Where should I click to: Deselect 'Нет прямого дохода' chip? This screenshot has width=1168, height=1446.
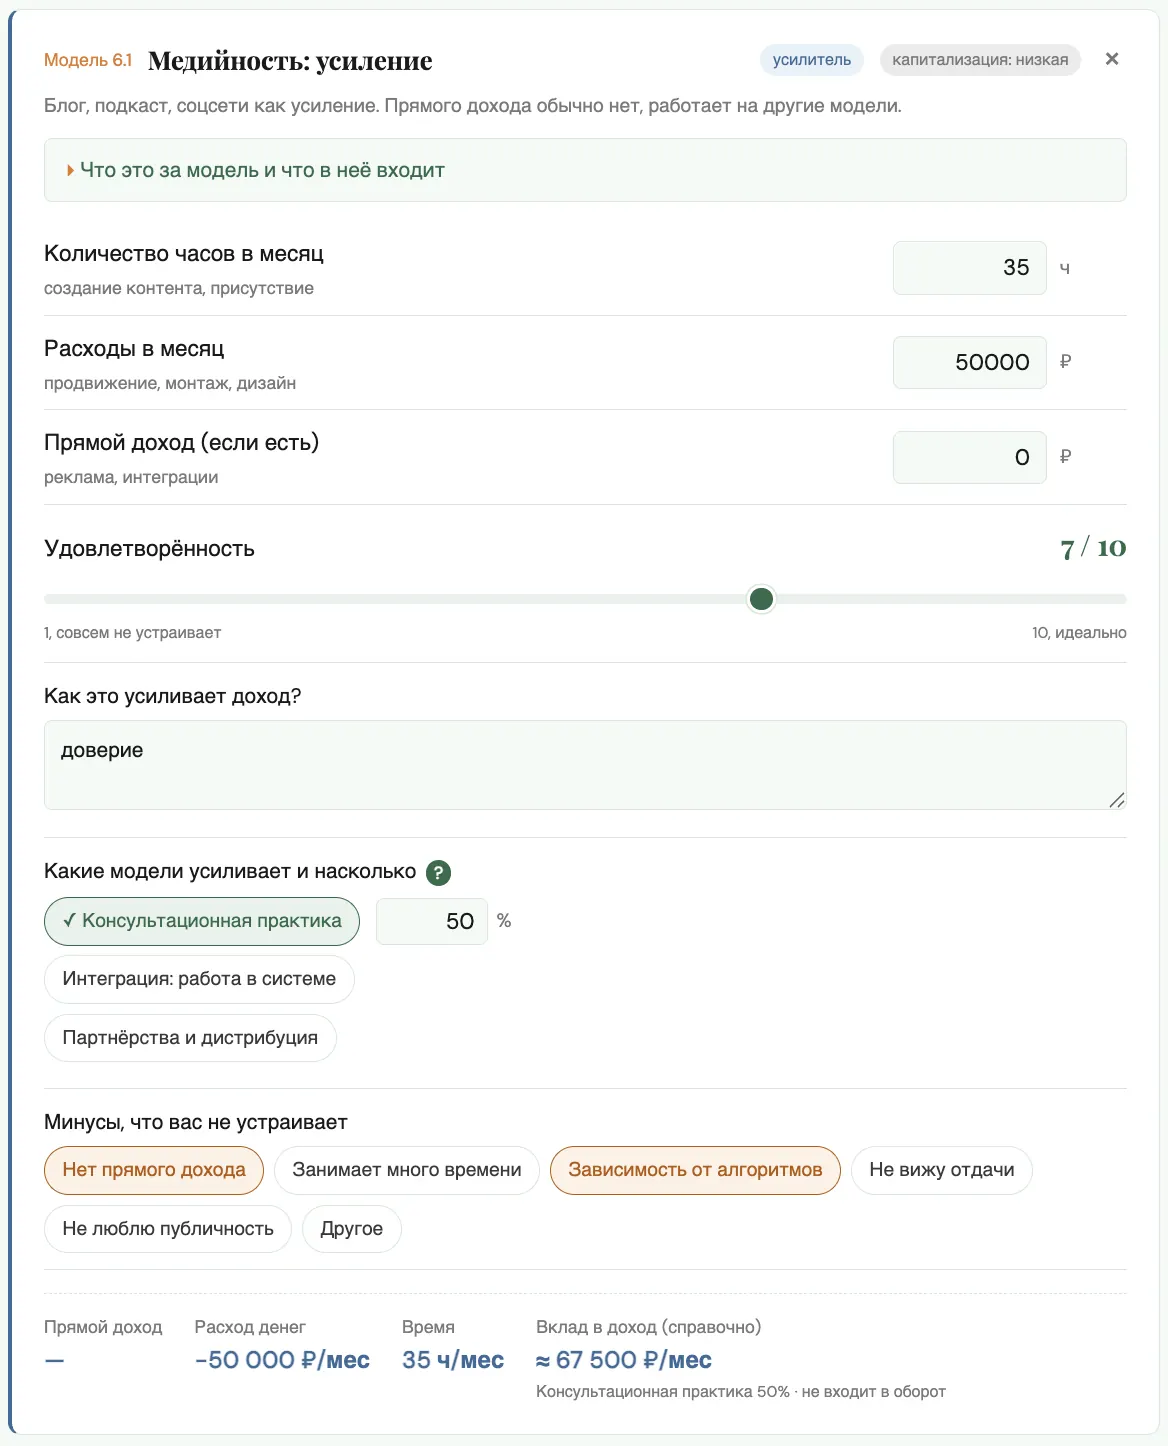coord(154,1170)
